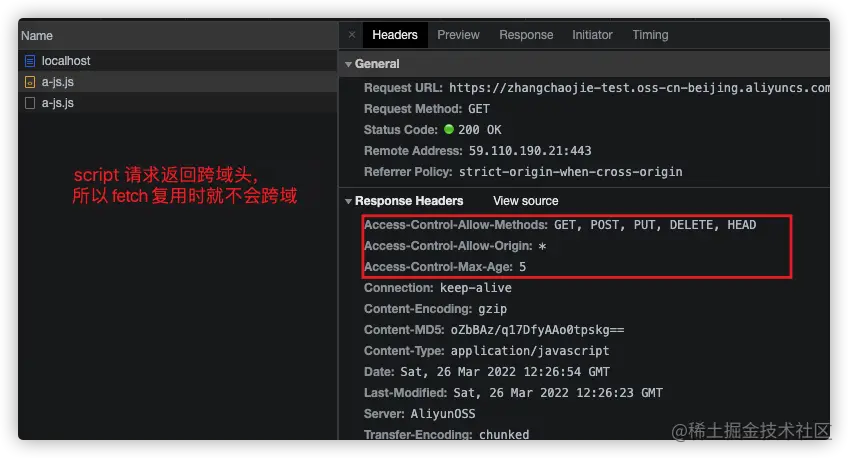
Task: Click the Access-Control-Allow-Origin asterisk value
Action: coord(542,247)
